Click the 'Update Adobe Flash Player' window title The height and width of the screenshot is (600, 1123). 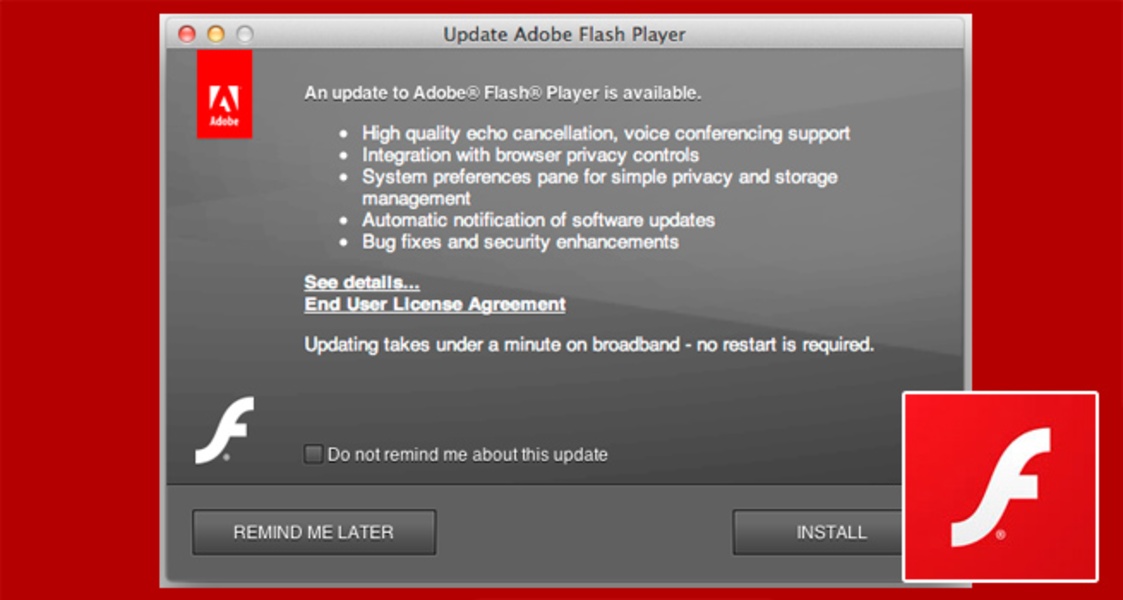pos(564,34)
